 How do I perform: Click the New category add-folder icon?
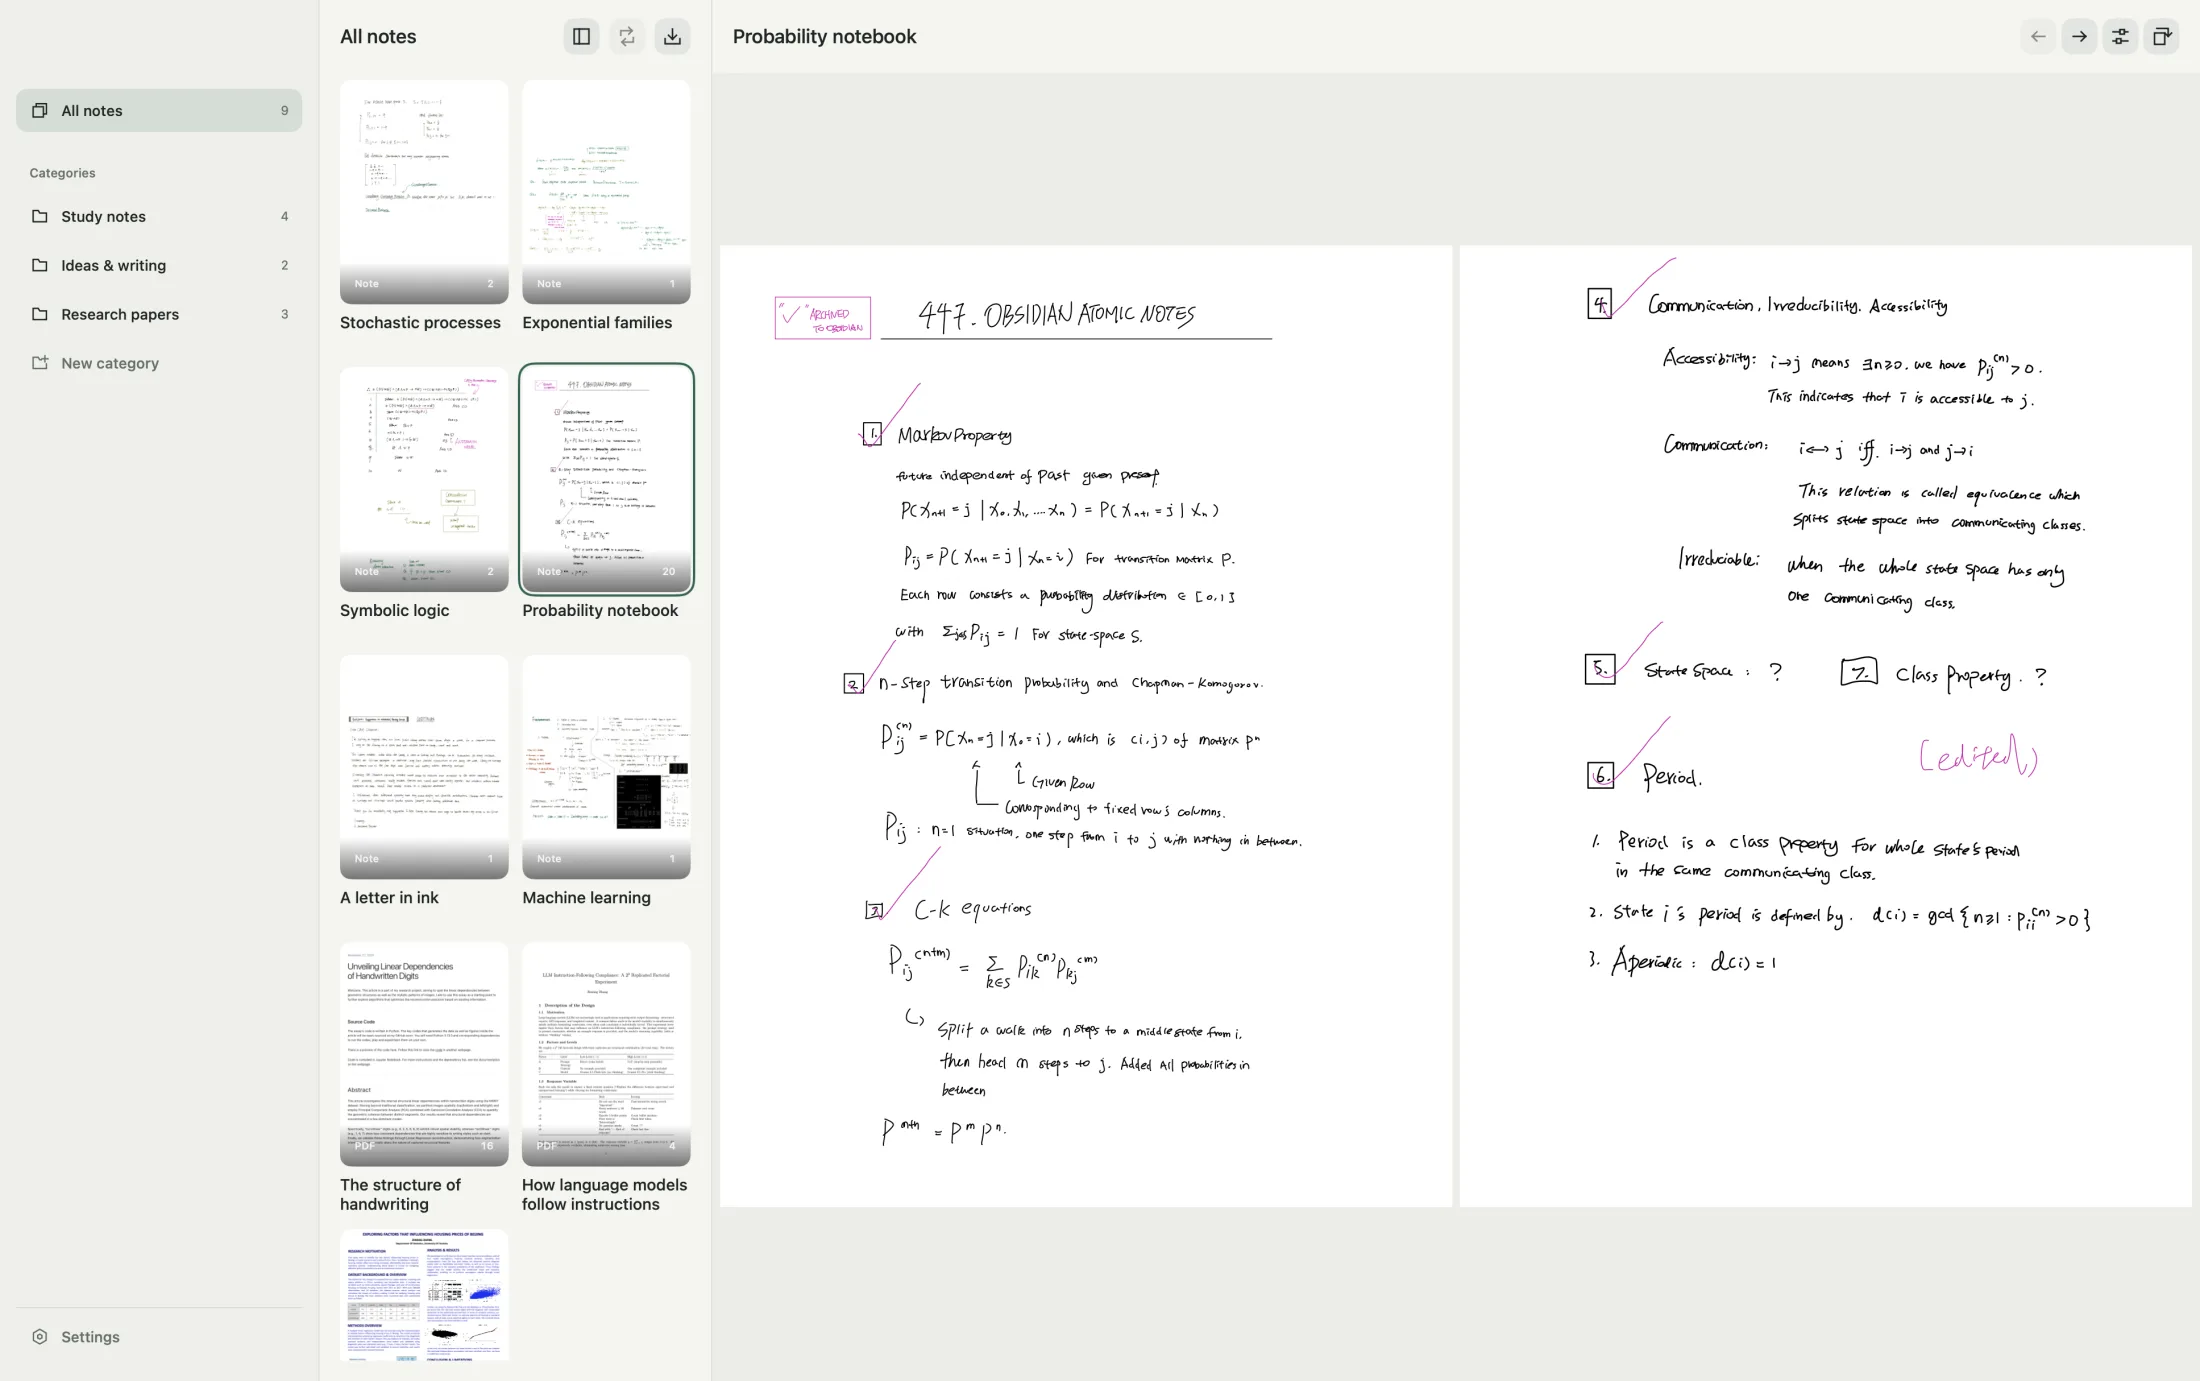click(x=40, y=363)
